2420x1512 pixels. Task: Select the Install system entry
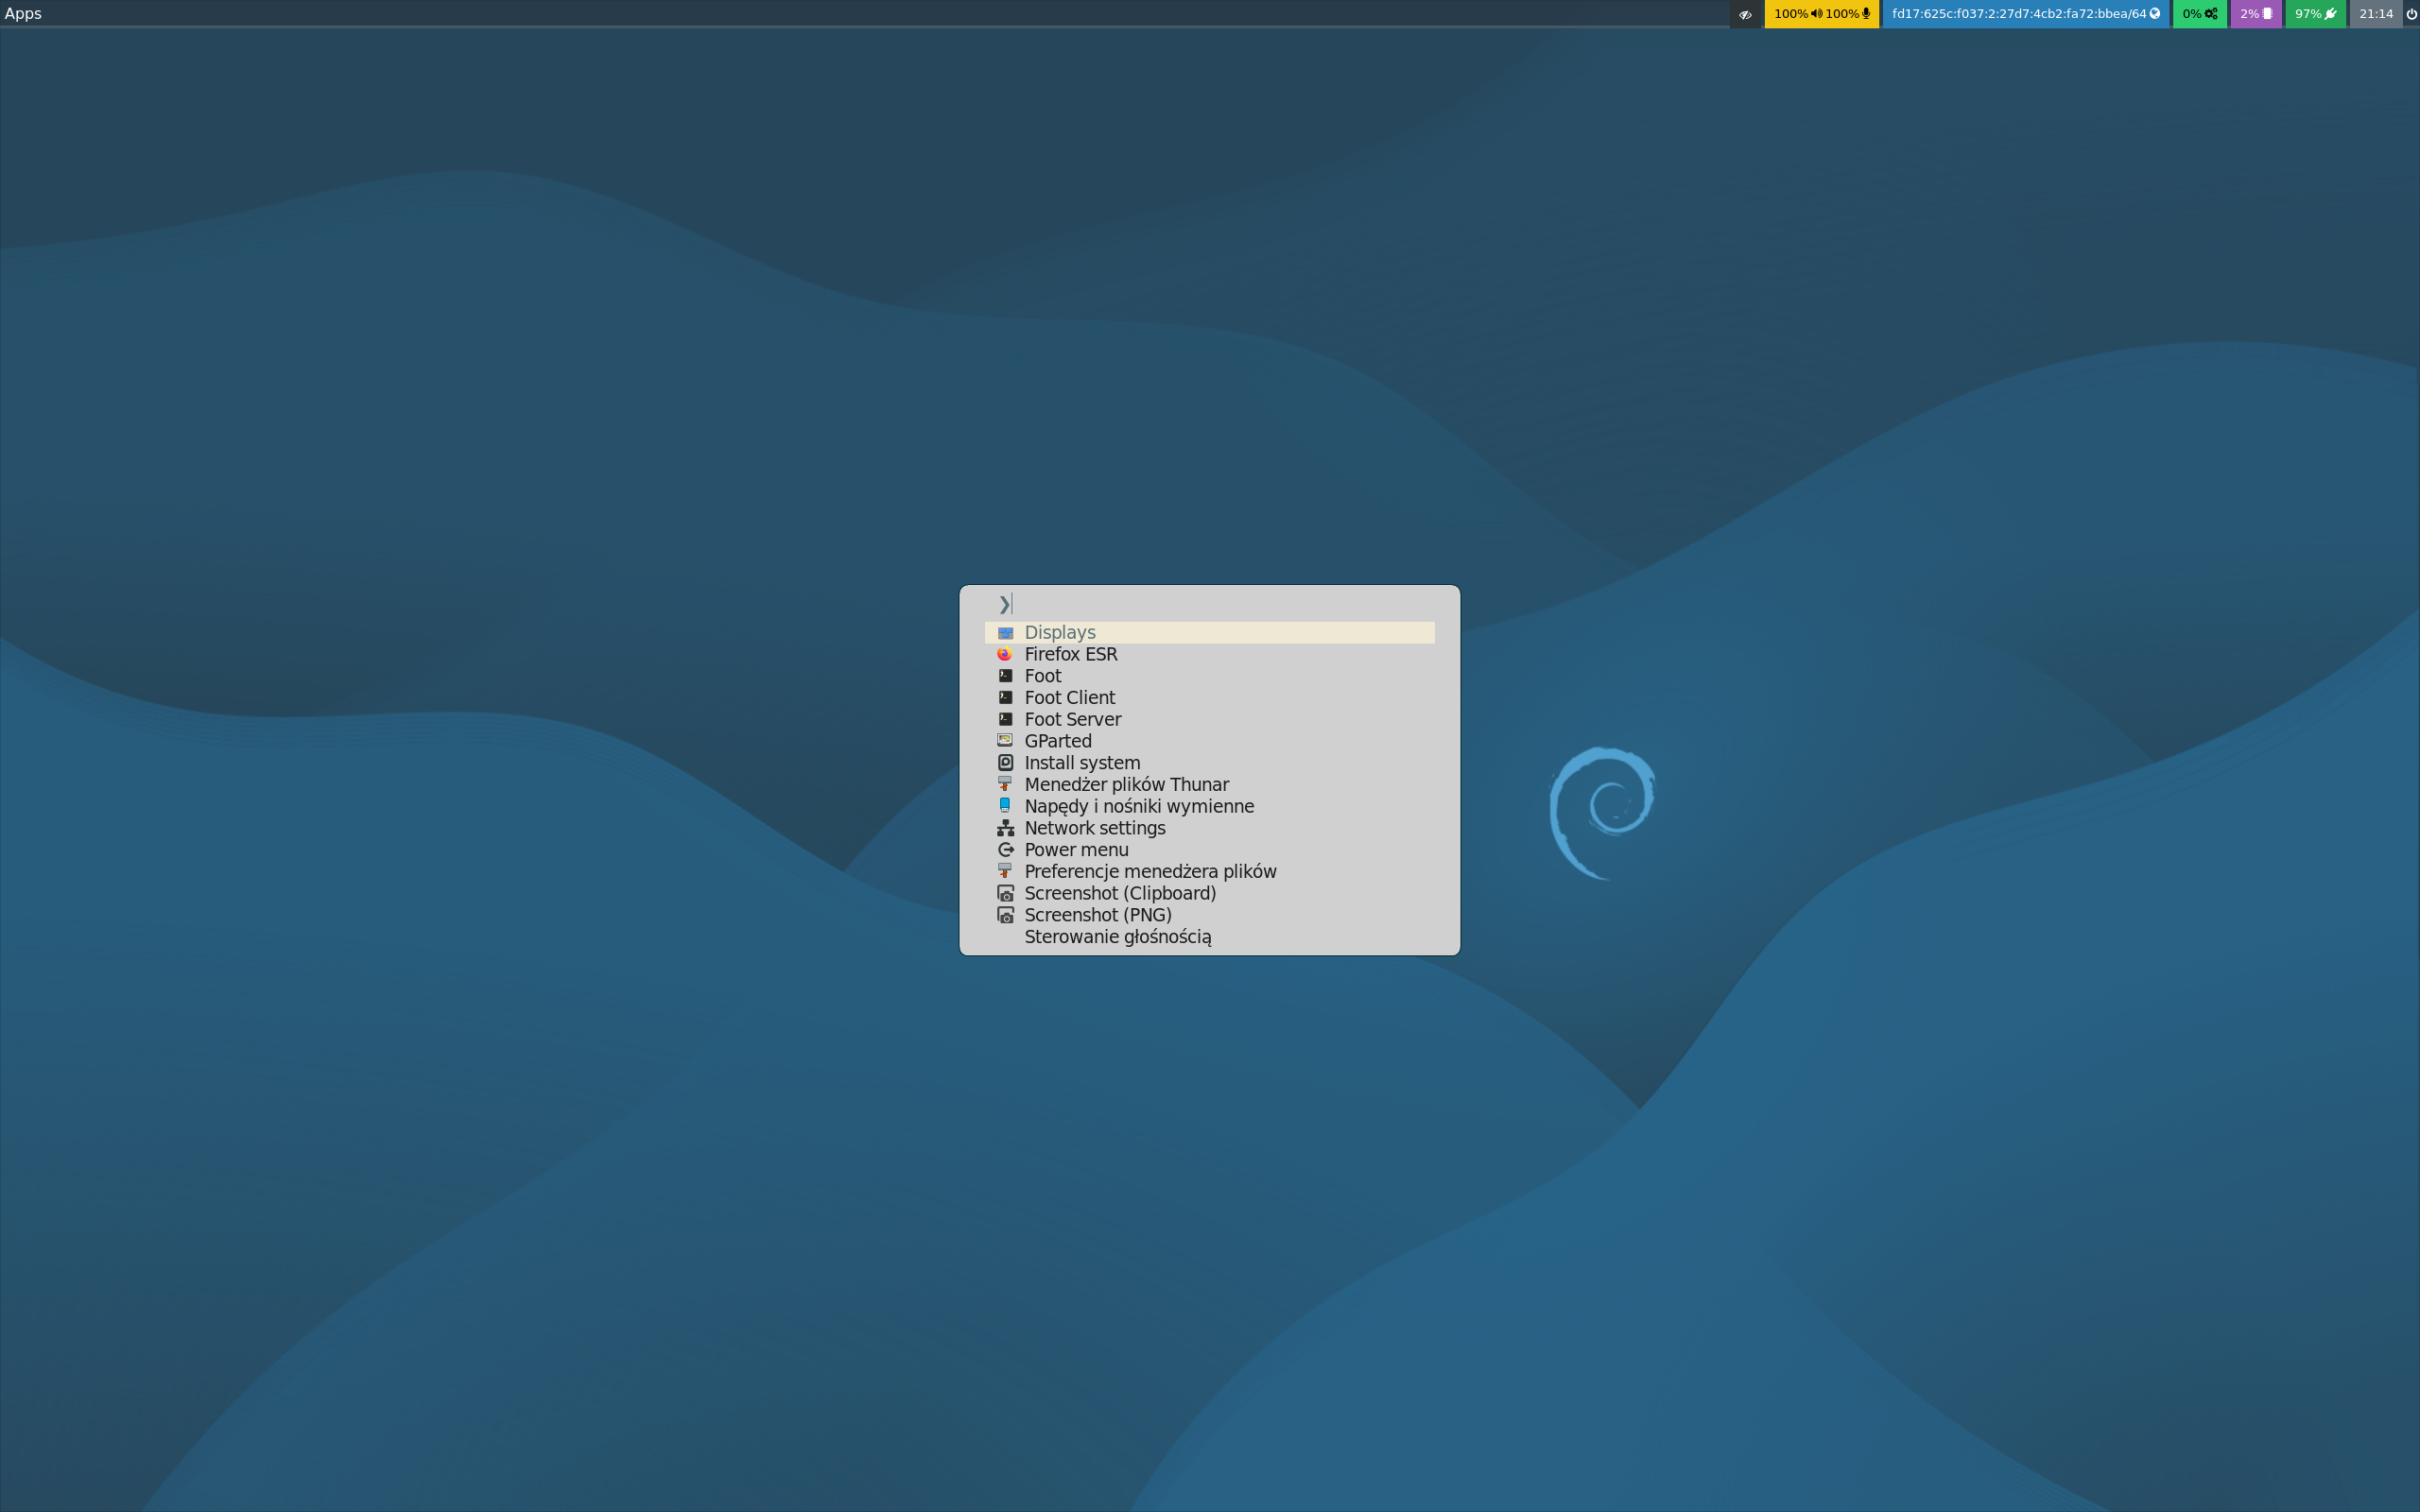(1209, 763)
